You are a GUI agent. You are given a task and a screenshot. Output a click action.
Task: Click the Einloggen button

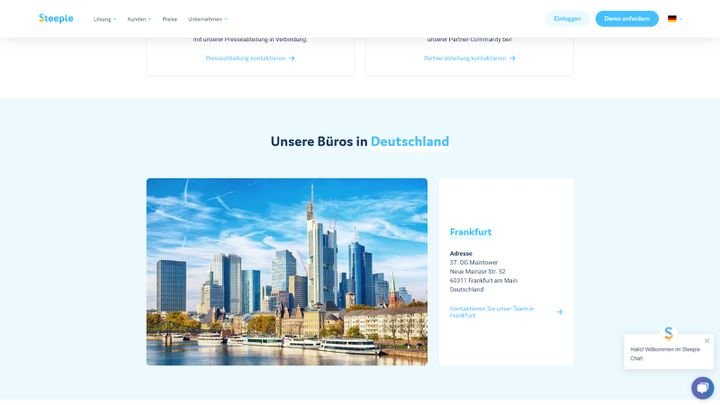click(567, 19)
